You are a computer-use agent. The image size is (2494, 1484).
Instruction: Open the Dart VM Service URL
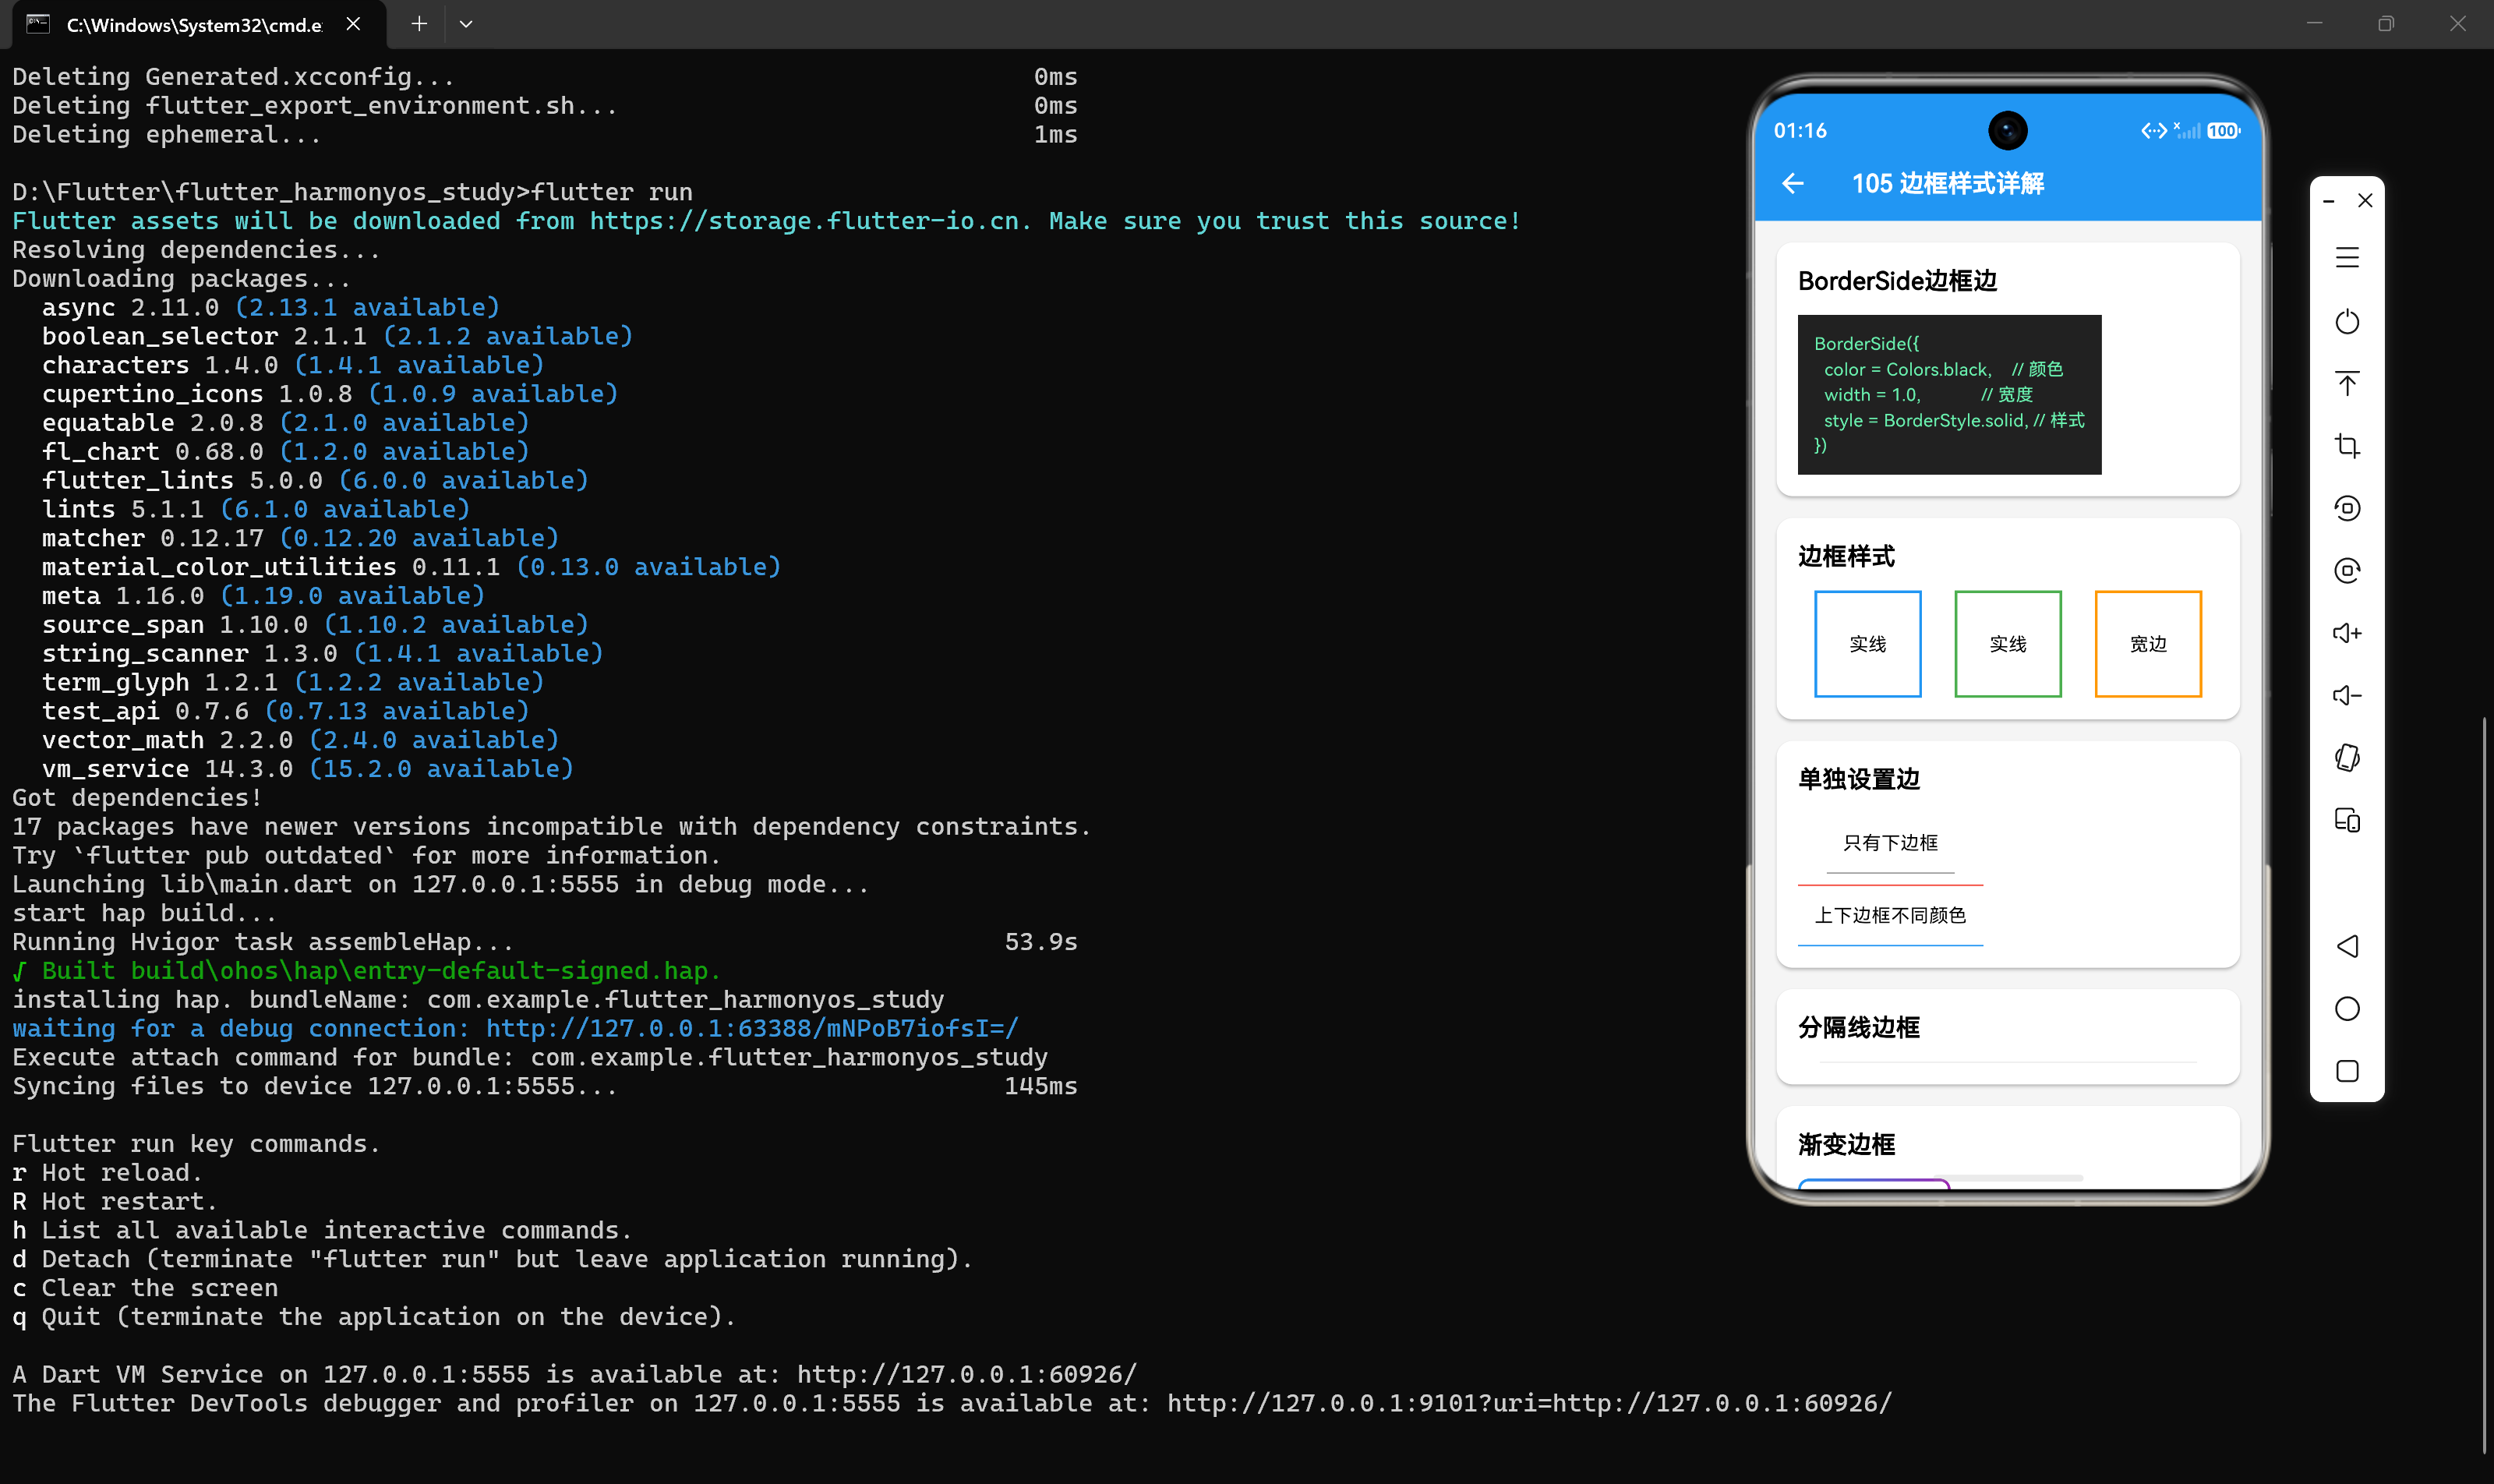967,1374
